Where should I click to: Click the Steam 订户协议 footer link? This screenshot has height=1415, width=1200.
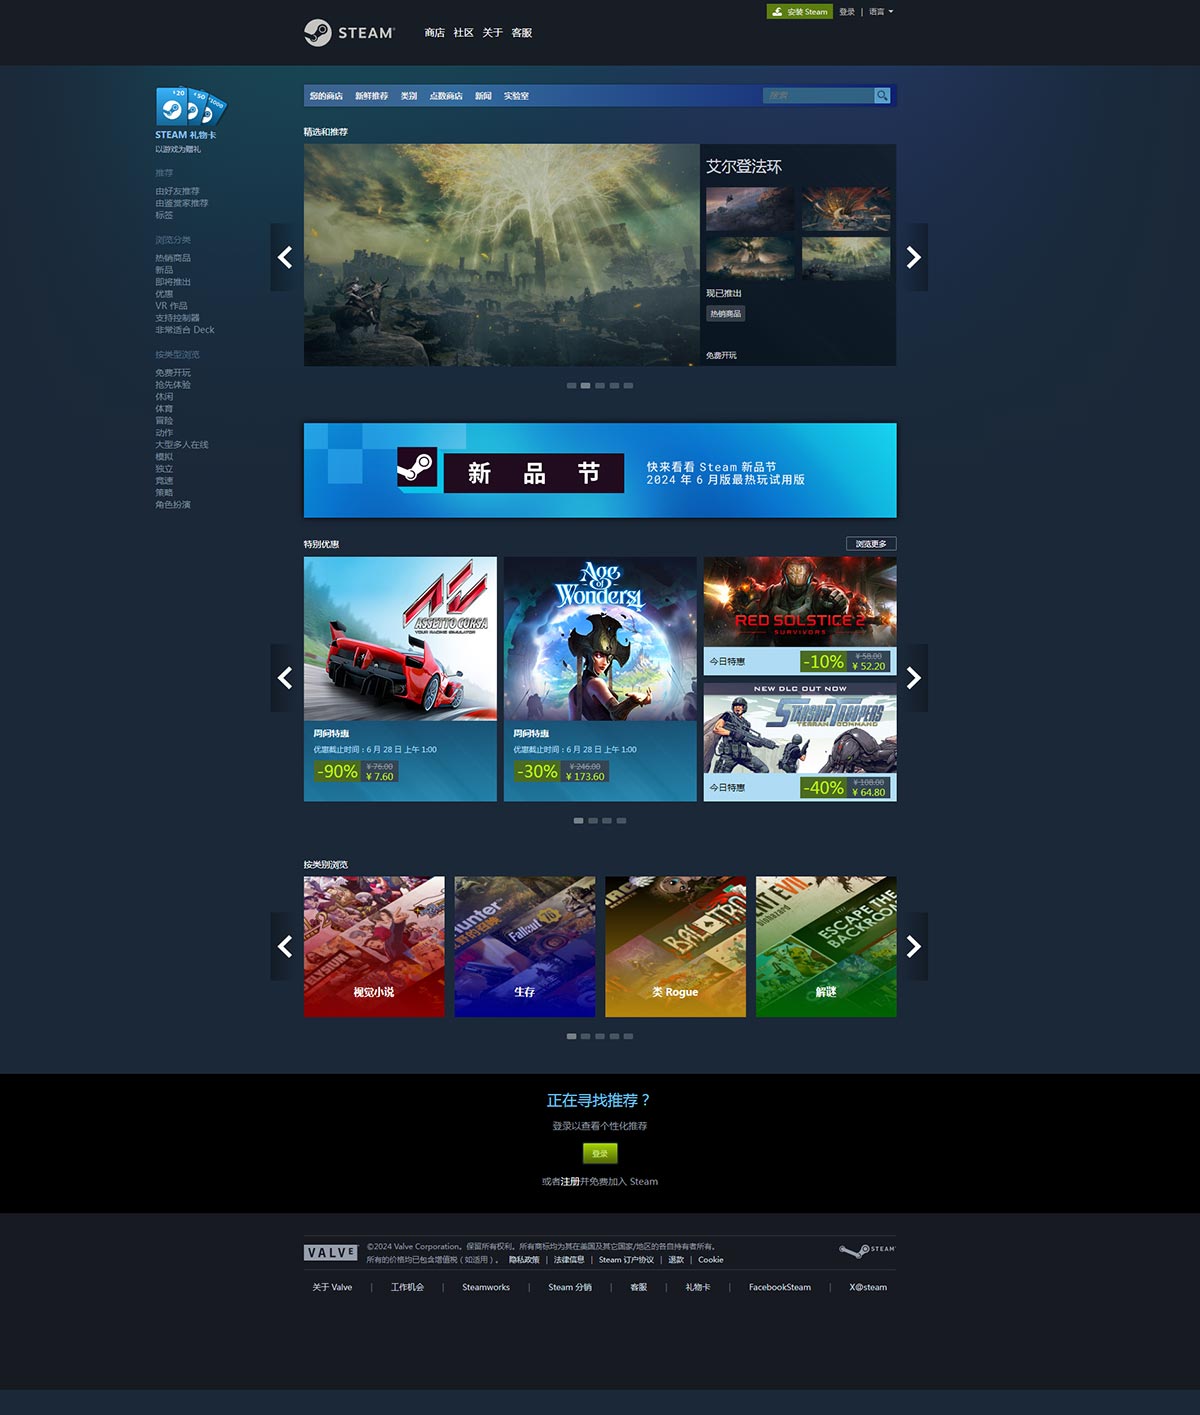point(626,1260)
